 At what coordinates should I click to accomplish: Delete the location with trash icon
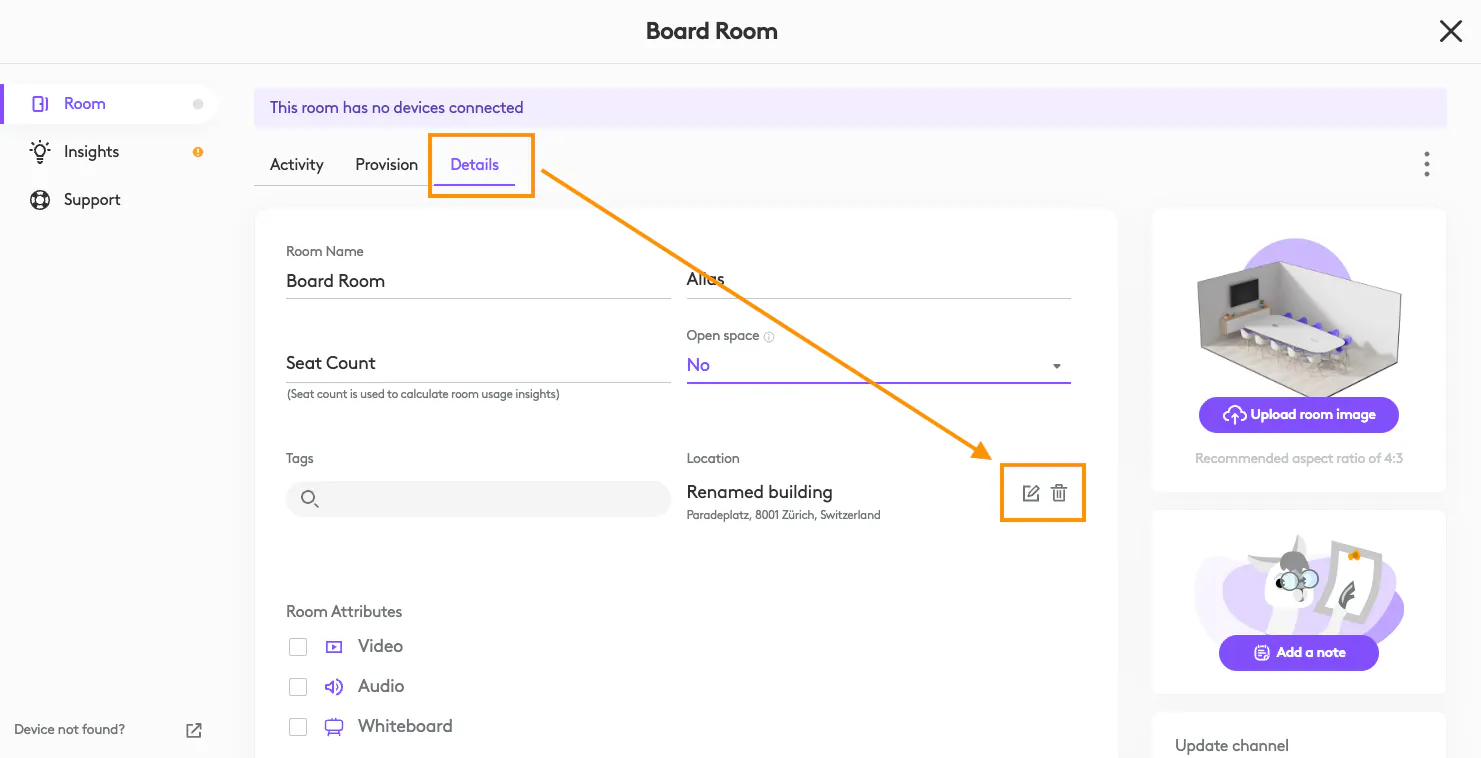pos(1059,493)
